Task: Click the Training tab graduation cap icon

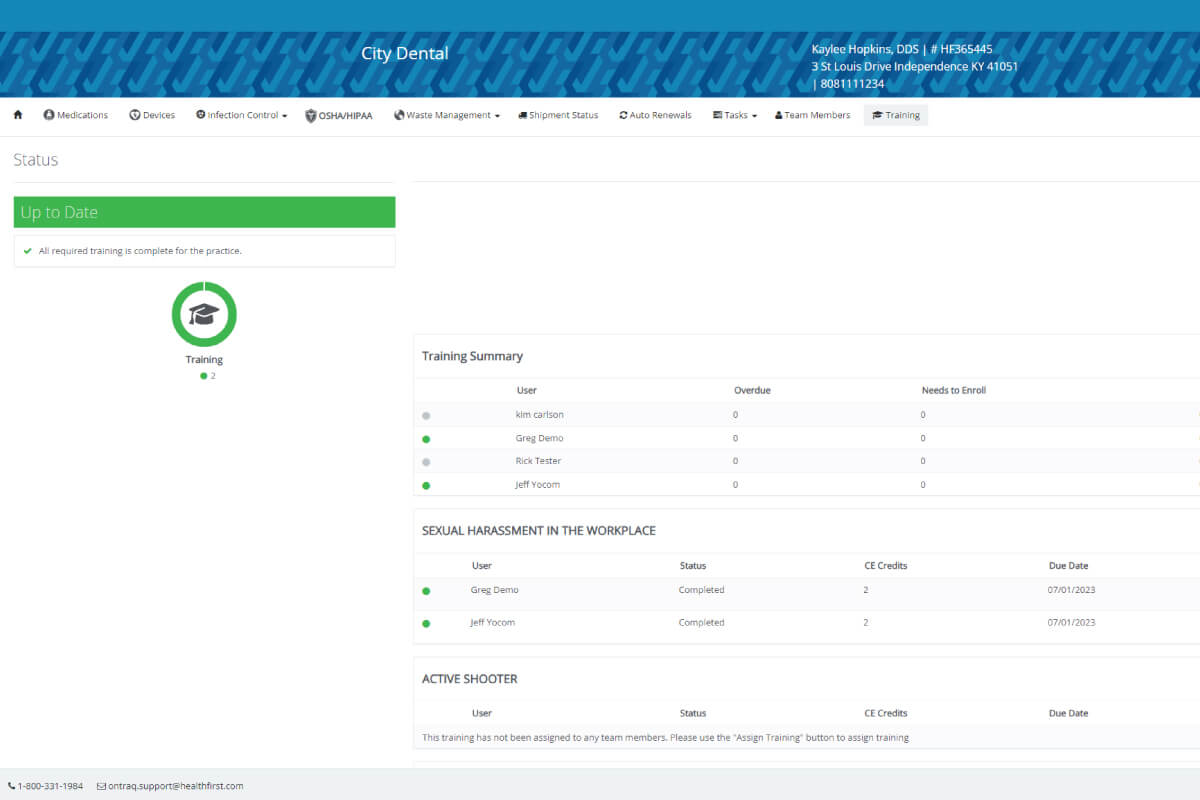Action: [x=877, y=115]
